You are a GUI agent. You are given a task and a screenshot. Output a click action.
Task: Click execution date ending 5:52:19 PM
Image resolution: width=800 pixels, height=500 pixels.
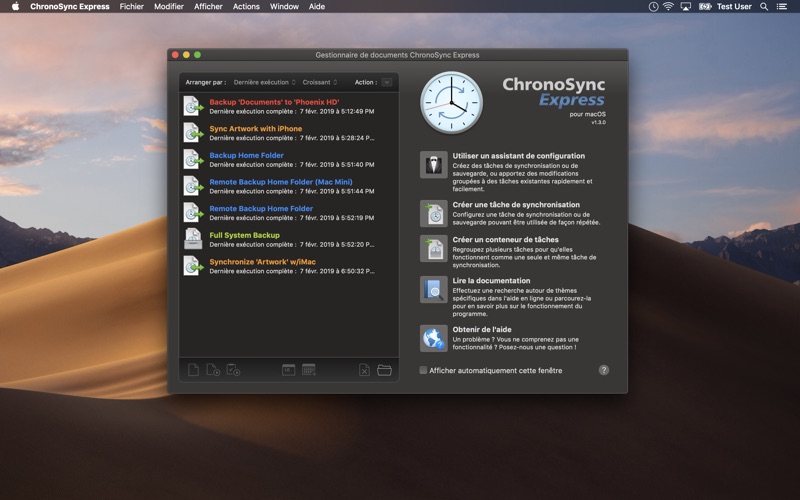click(x=337, y=218)
